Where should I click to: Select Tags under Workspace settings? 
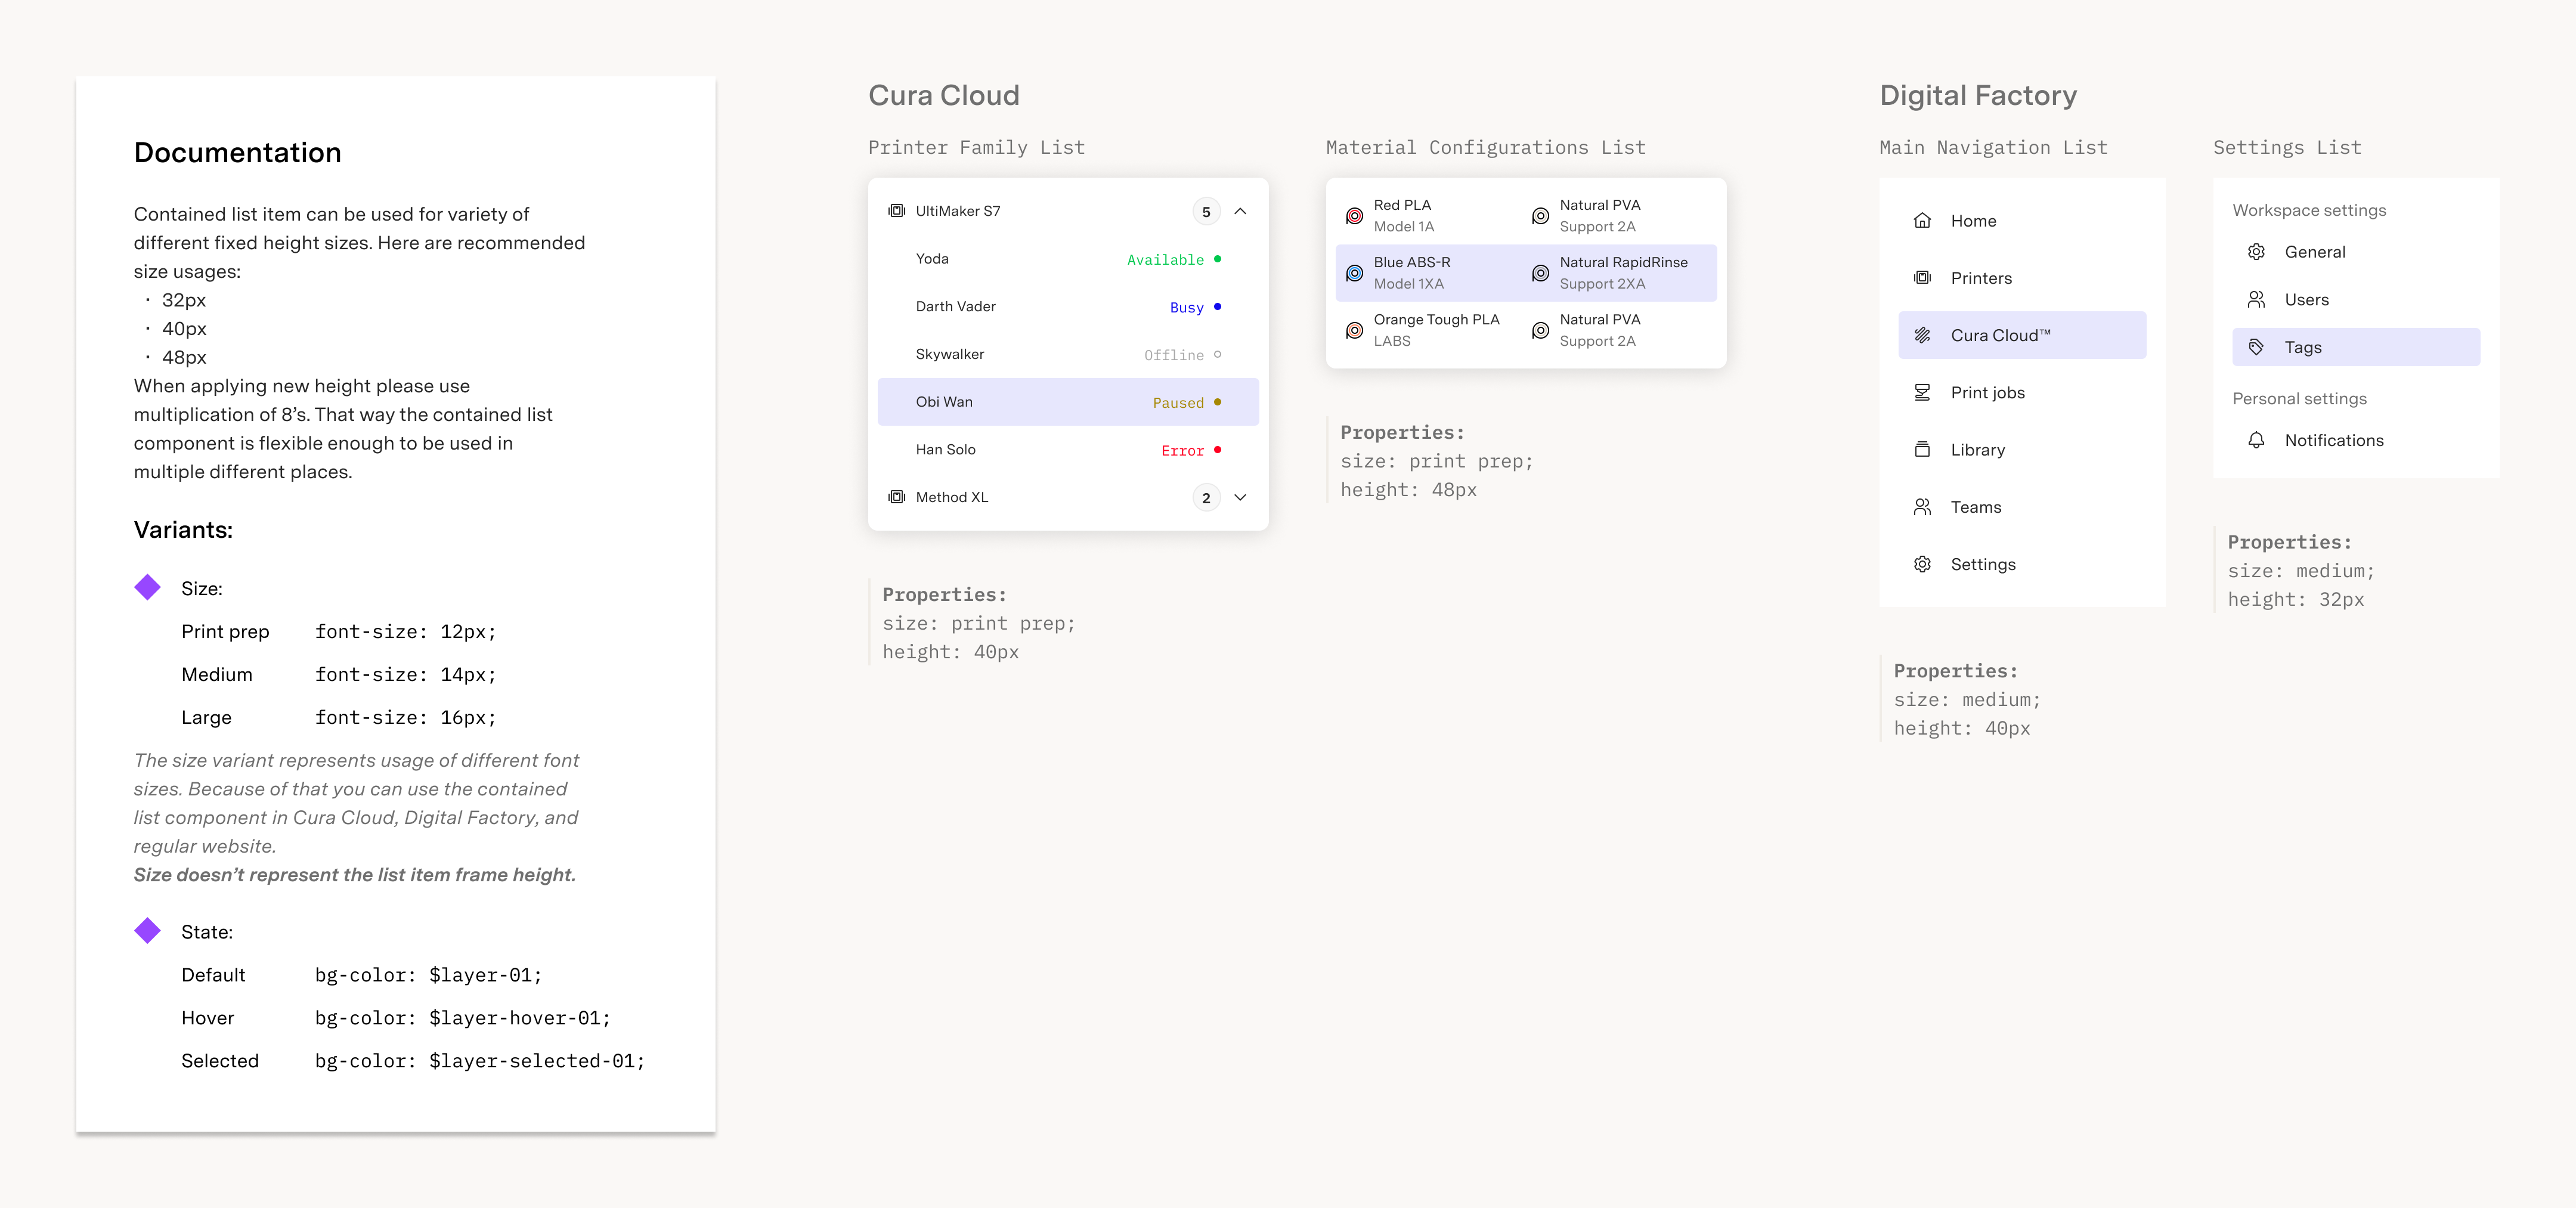2356,347
